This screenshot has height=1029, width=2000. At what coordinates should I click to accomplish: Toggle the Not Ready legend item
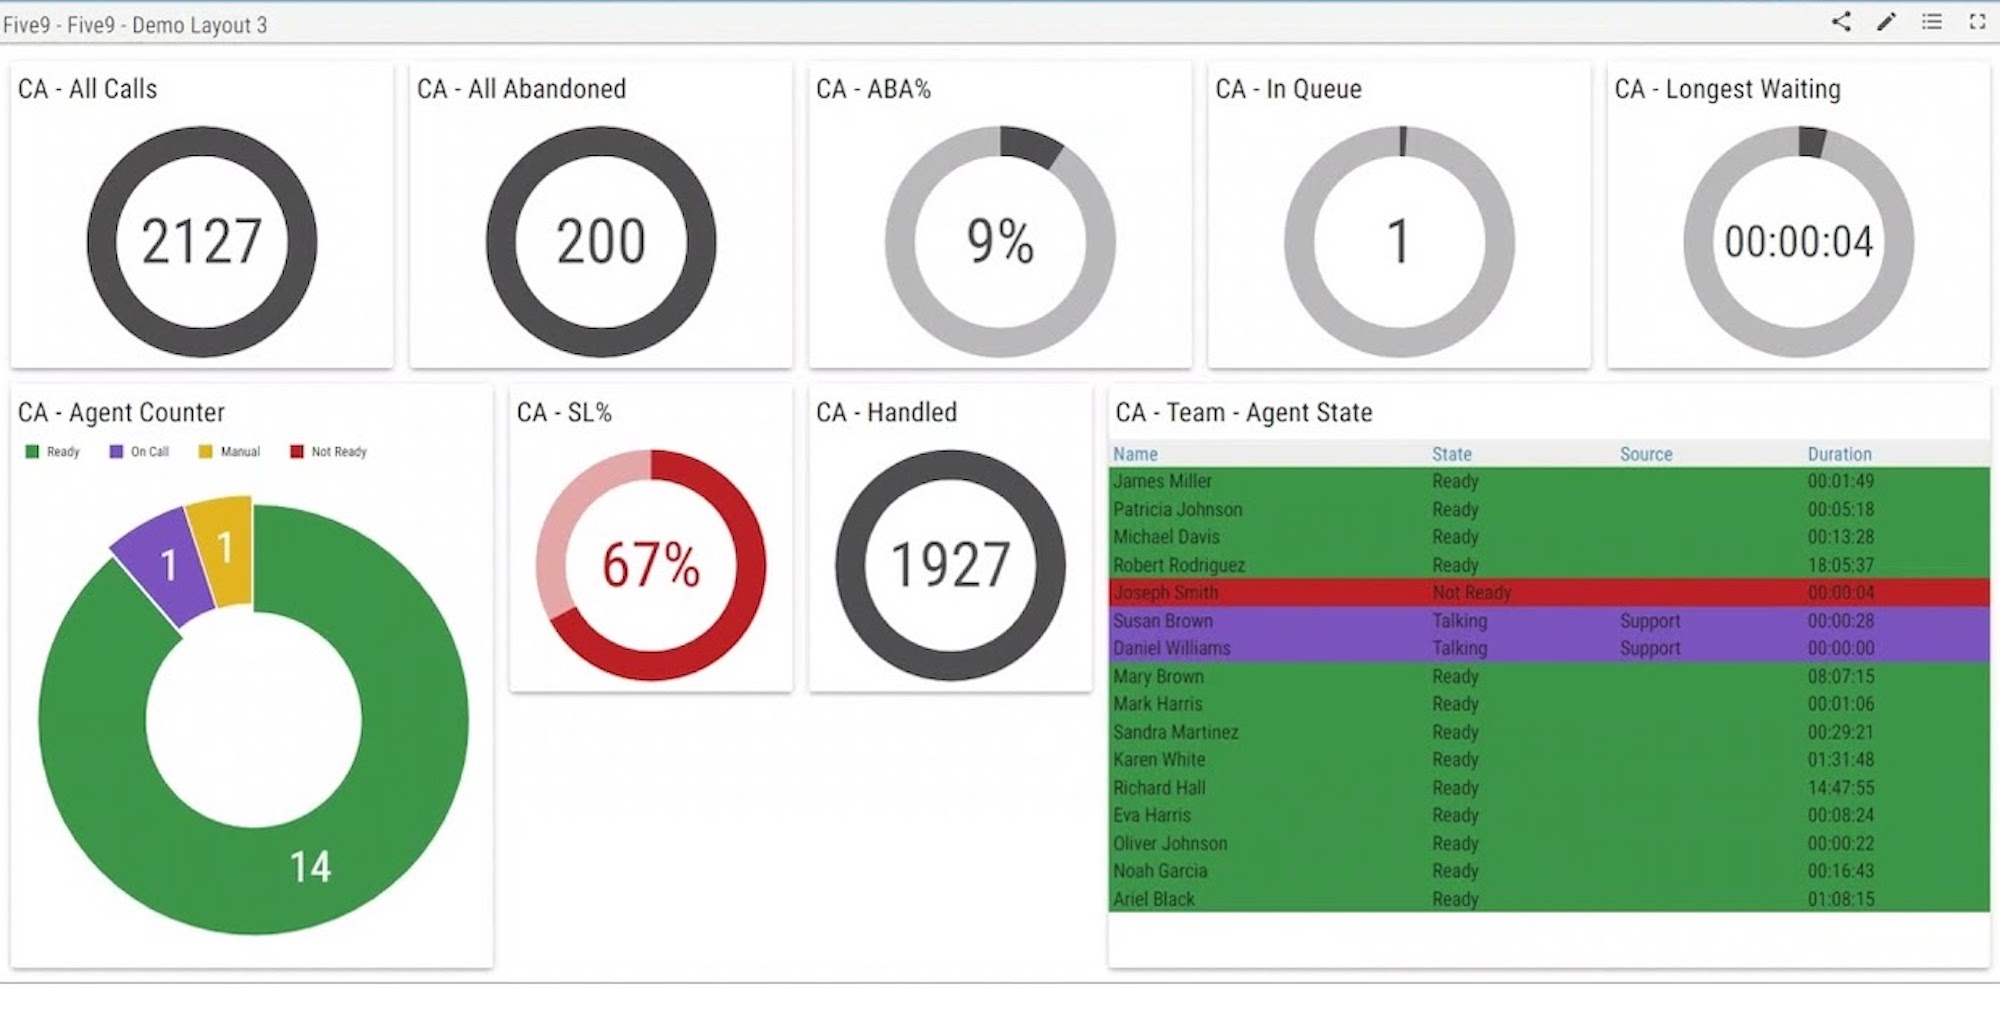click(x=329, y=452)
